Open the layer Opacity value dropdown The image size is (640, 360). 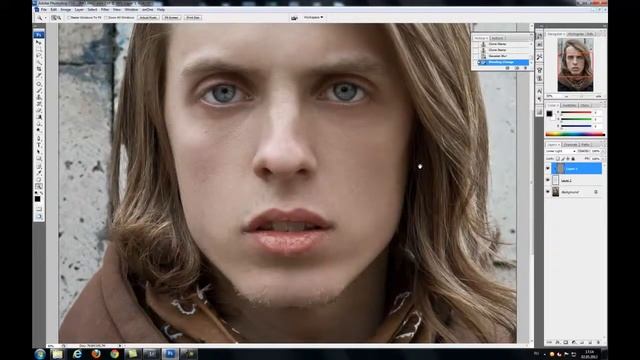pos(603,151)
